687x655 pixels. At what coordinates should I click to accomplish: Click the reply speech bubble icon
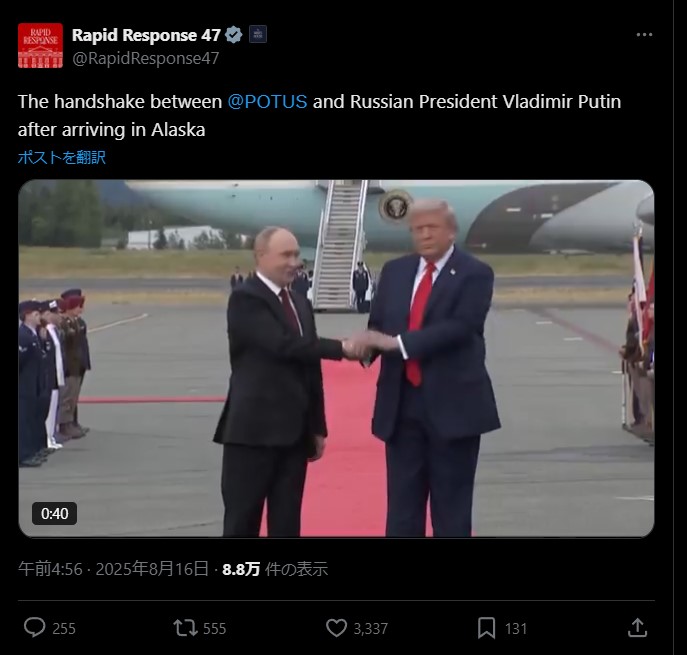[34, 627]
